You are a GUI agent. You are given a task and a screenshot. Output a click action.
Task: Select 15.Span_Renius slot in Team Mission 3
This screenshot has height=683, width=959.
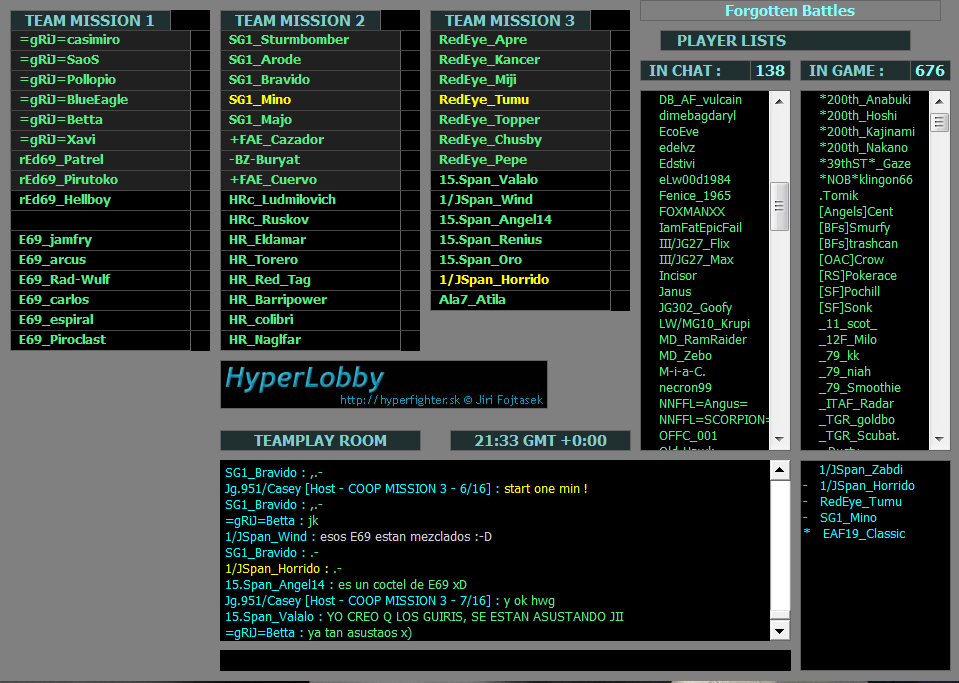pos(520,240)
